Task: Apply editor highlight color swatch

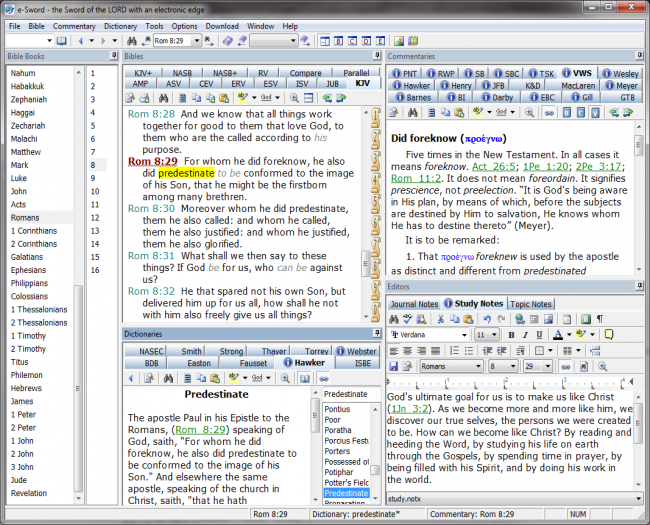Action: point(581,335)
